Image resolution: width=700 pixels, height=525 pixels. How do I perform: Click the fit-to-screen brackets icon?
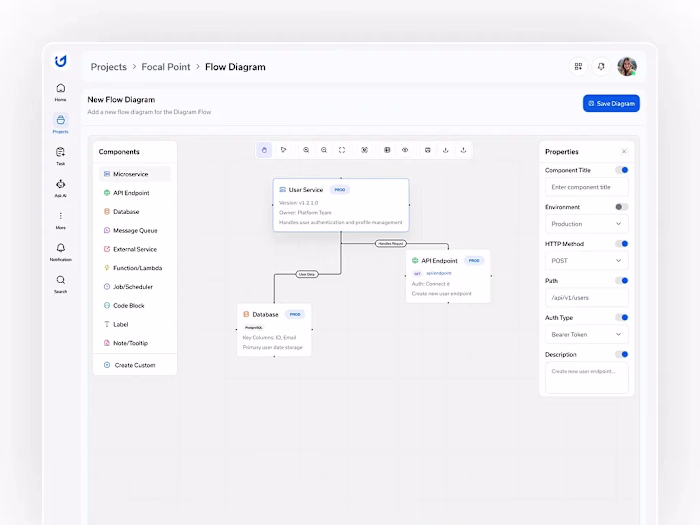click(342, 150)
